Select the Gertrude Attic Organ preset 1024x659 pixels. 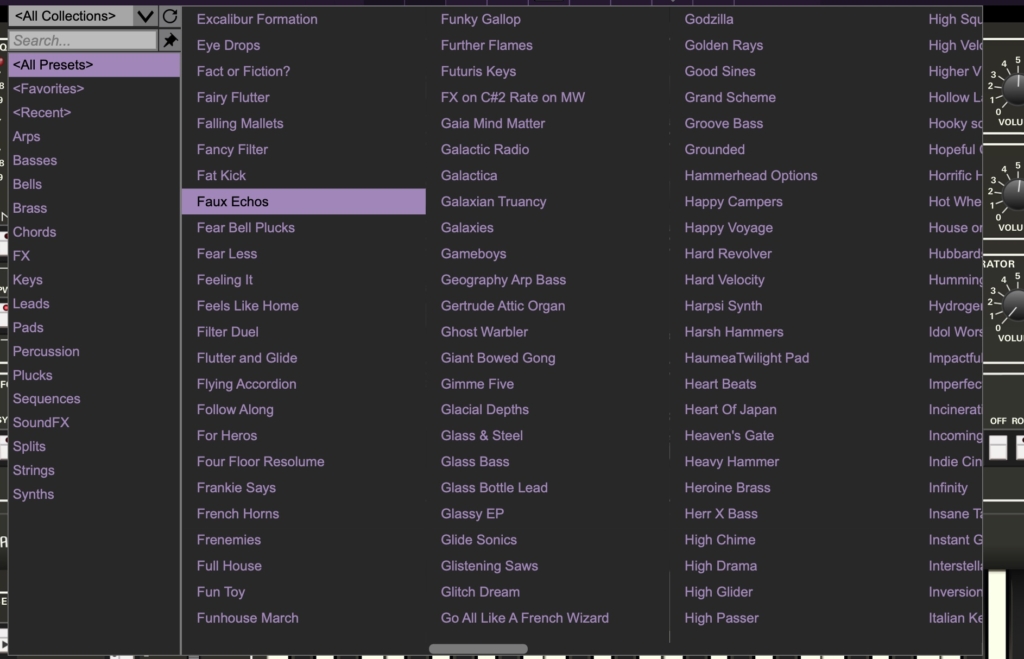coord(503,306)
